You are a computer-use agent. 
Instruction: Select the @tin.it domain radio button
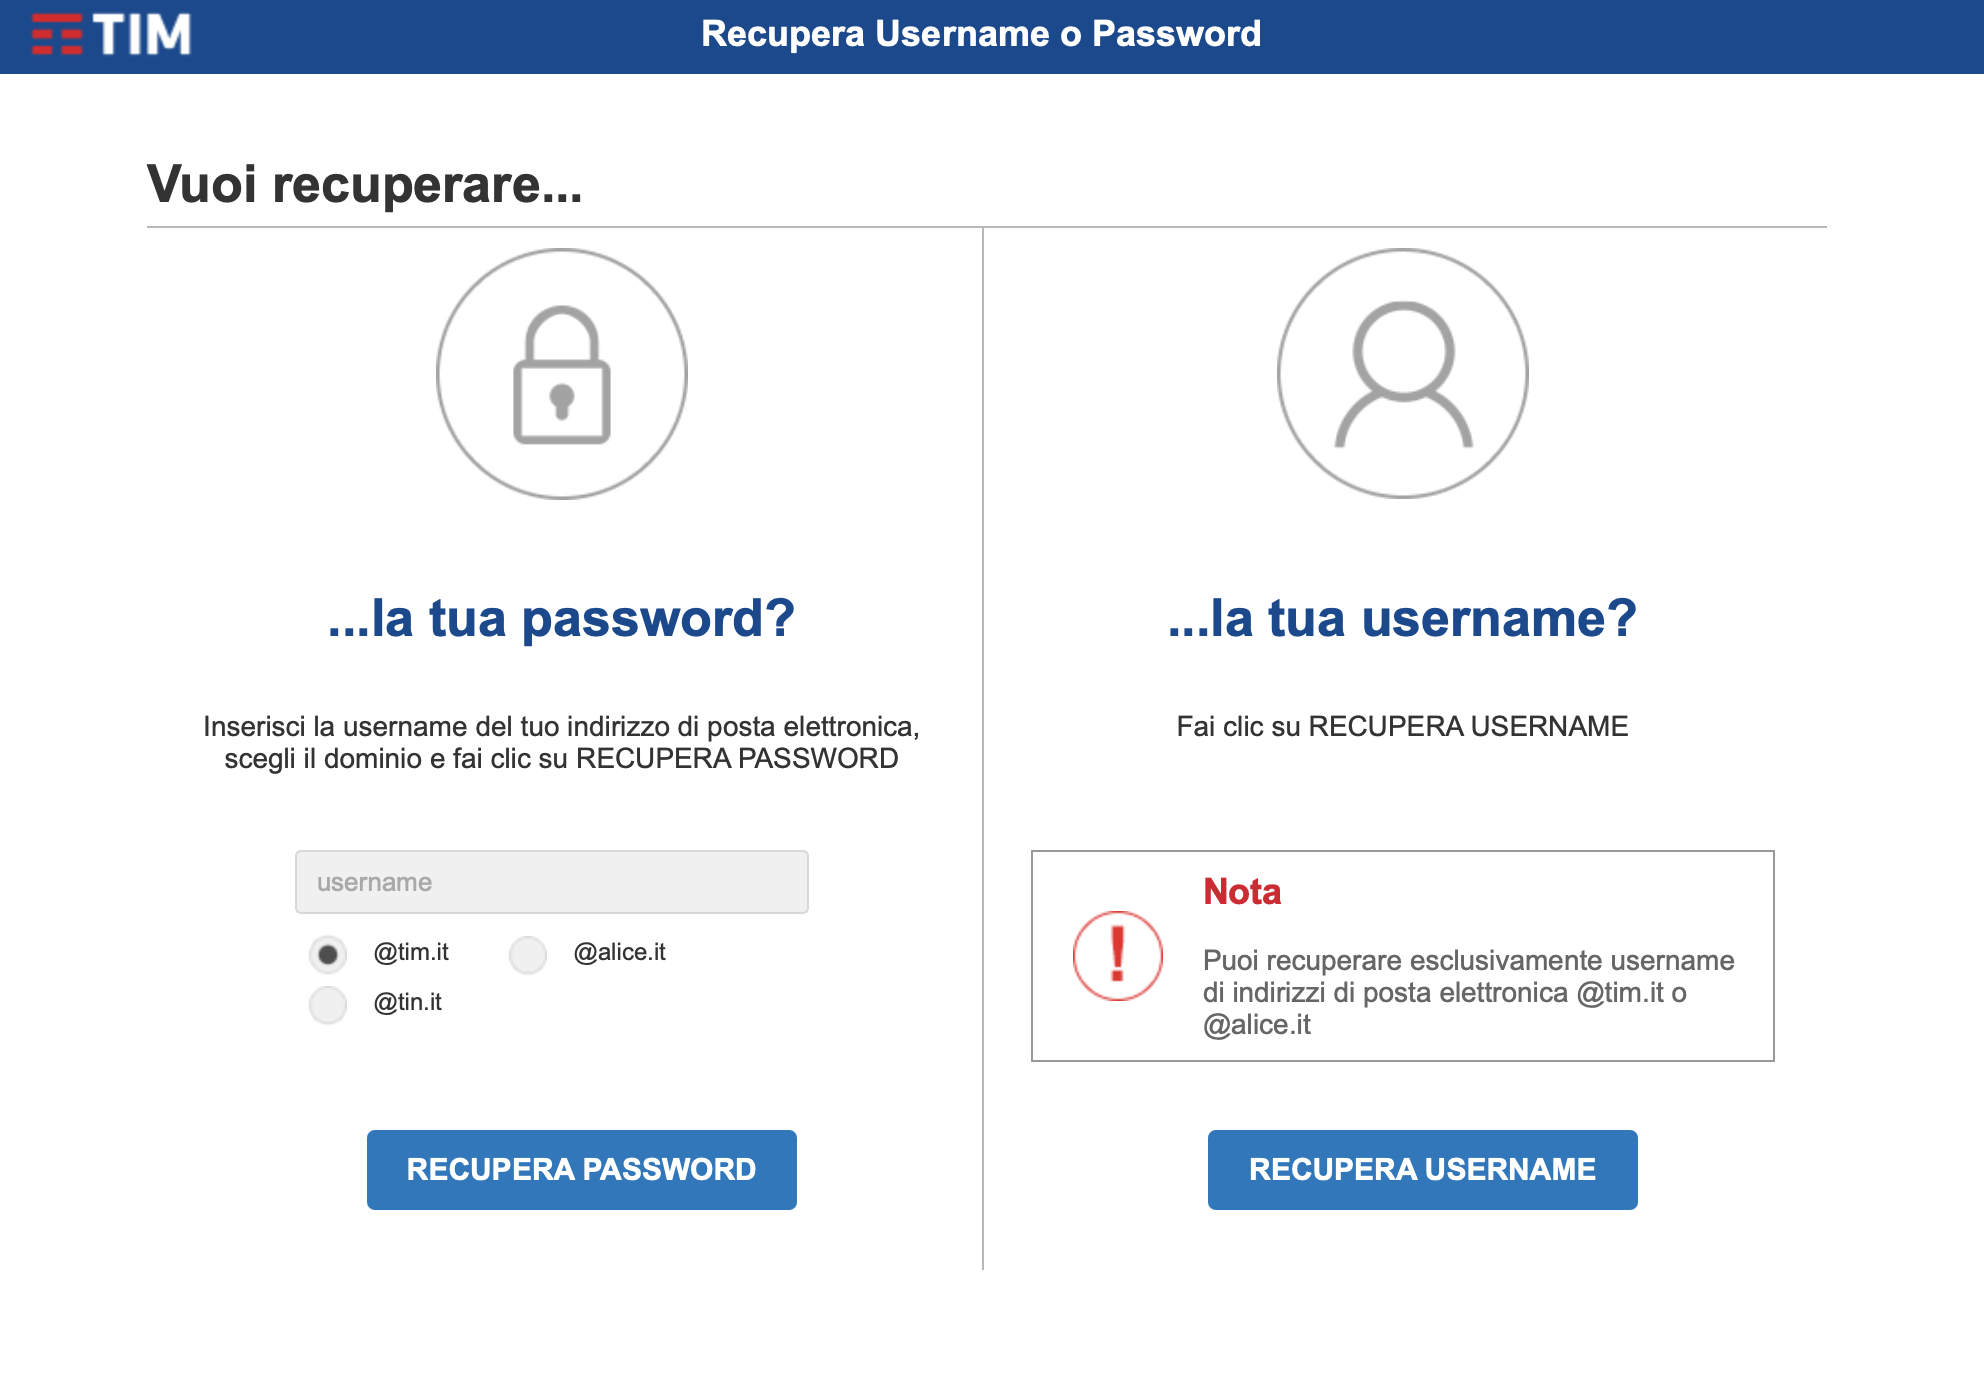(328, 1004)
